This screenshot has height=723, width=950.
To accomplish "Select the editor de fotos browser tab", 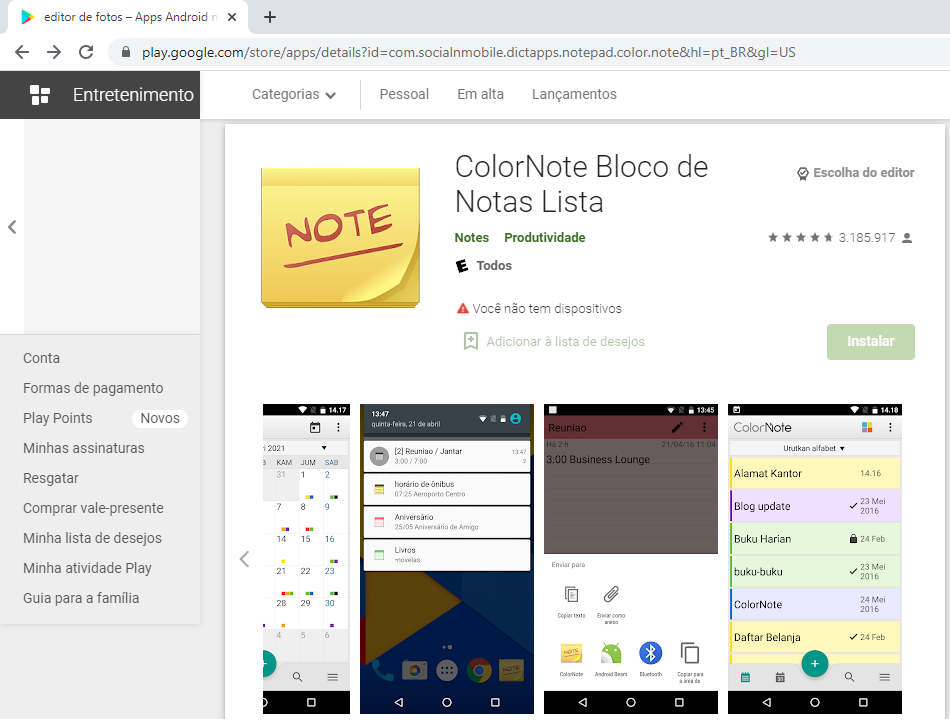I will pyautogui.click(x=127, y=17).
